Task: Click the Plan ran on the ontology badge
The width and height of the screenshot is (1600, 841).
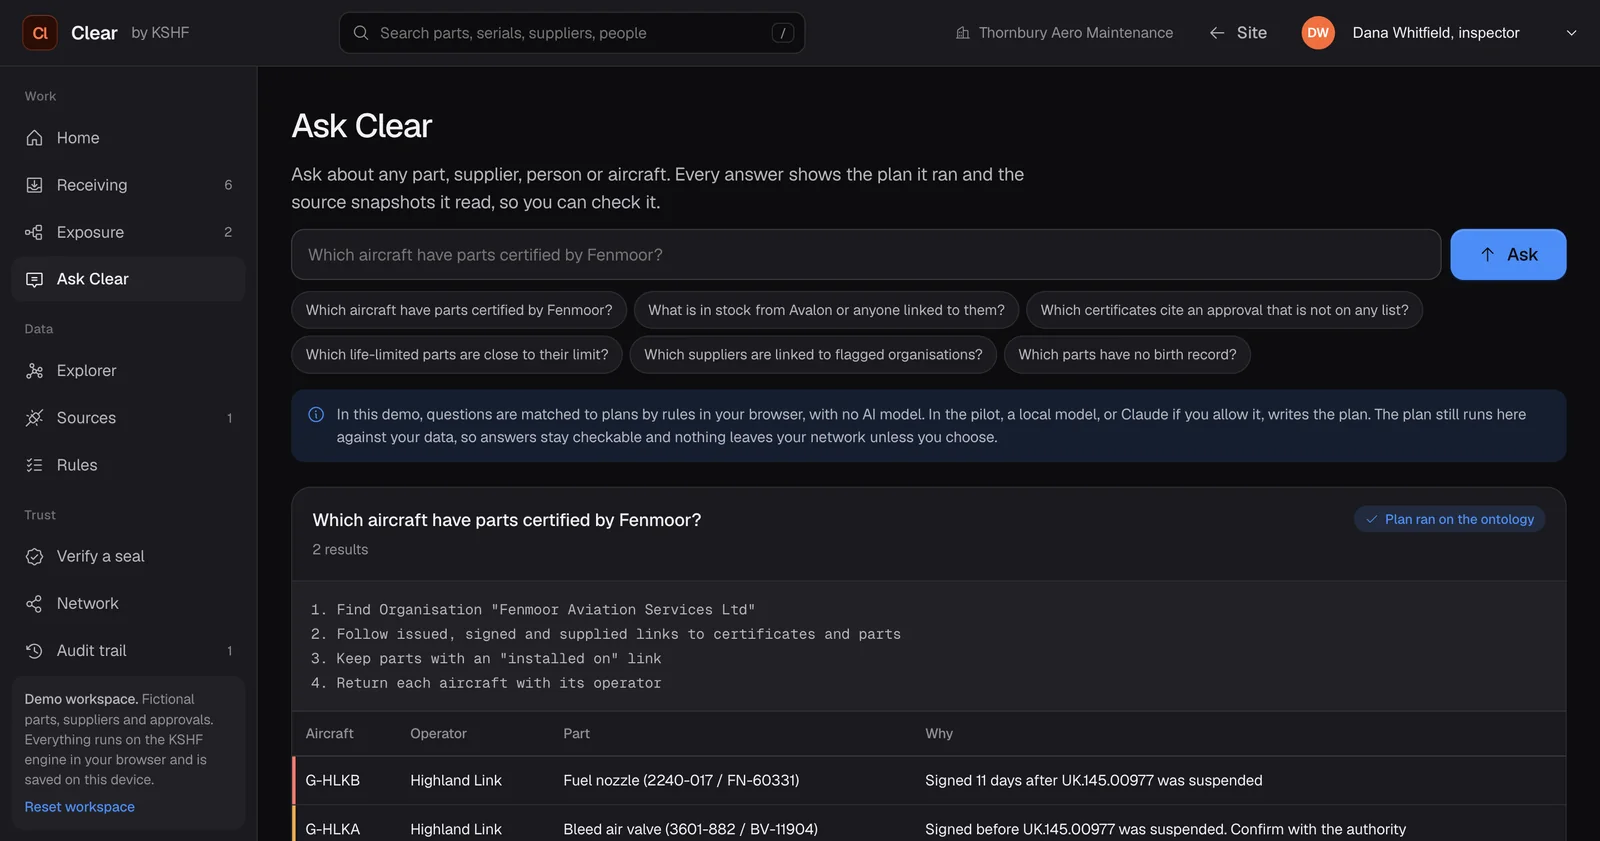Action: point(1449,519)
